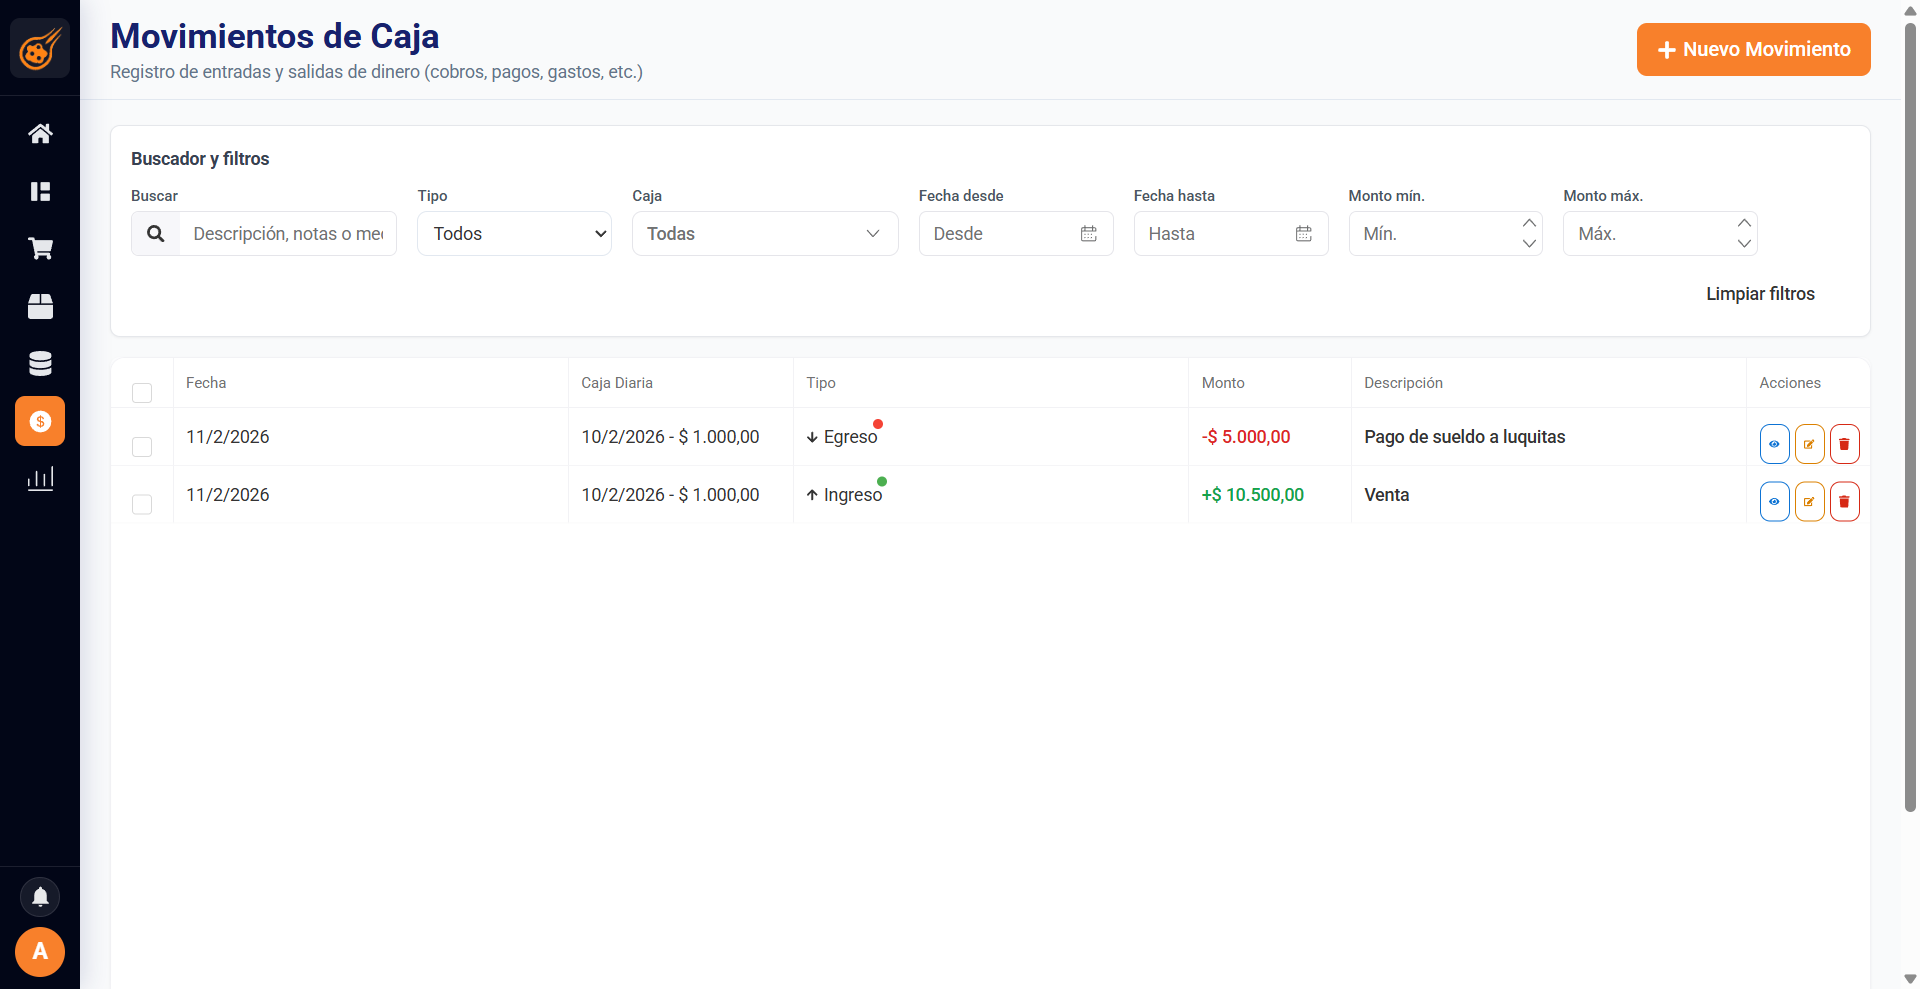The width and height of the screenshot is (1920, 989).
Task: Open the bar chart reports icon
Action: point(40,479)
